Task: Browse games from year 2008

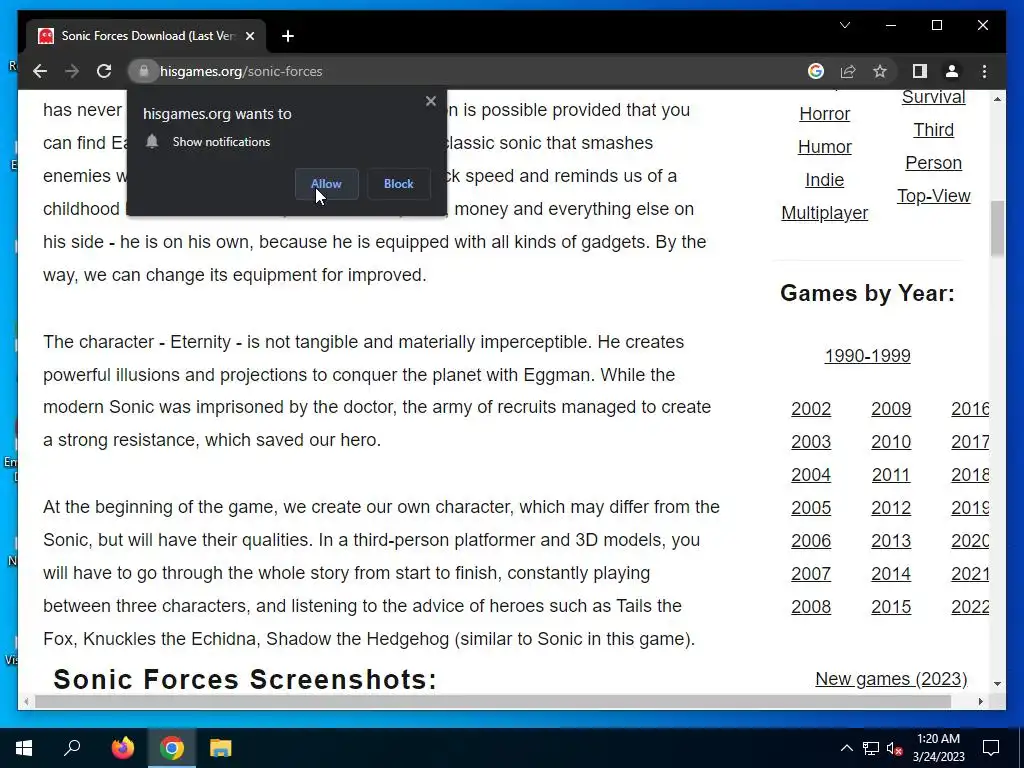Action: click(x=811, y=607)
